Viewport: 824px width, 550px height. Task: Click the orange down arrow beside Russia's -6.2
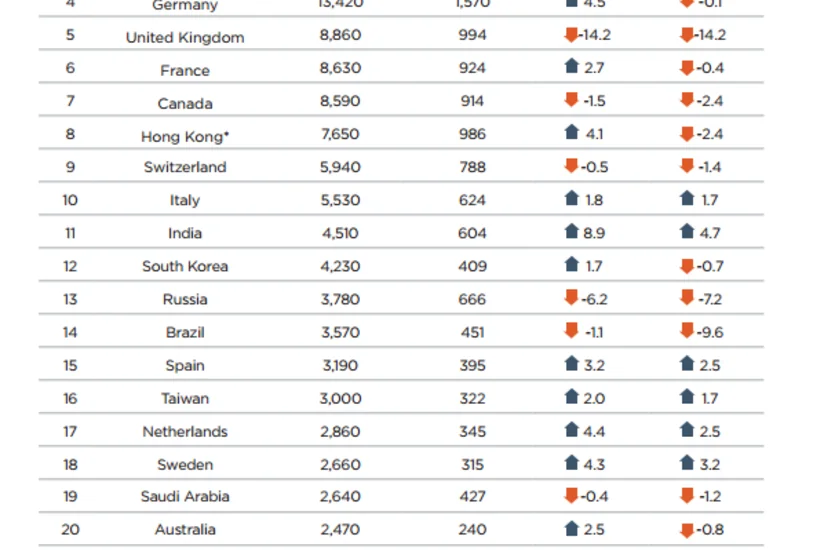pyautogui.click(x=571, y=298)
